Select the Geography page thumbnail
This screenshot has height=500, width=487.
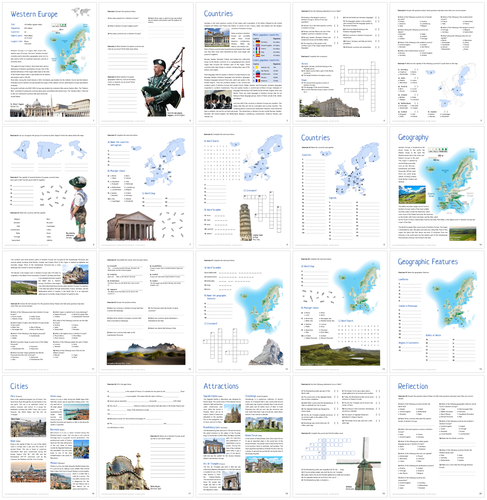[x=437, y=188]
